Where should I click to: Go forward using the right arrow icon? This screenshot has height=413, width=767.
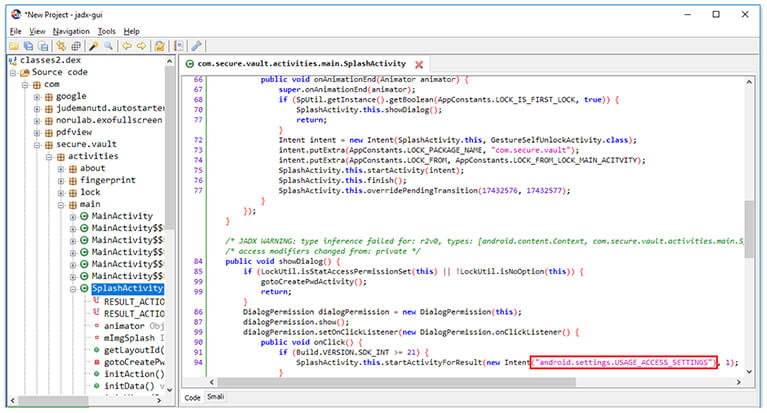(x=142, y=46)
